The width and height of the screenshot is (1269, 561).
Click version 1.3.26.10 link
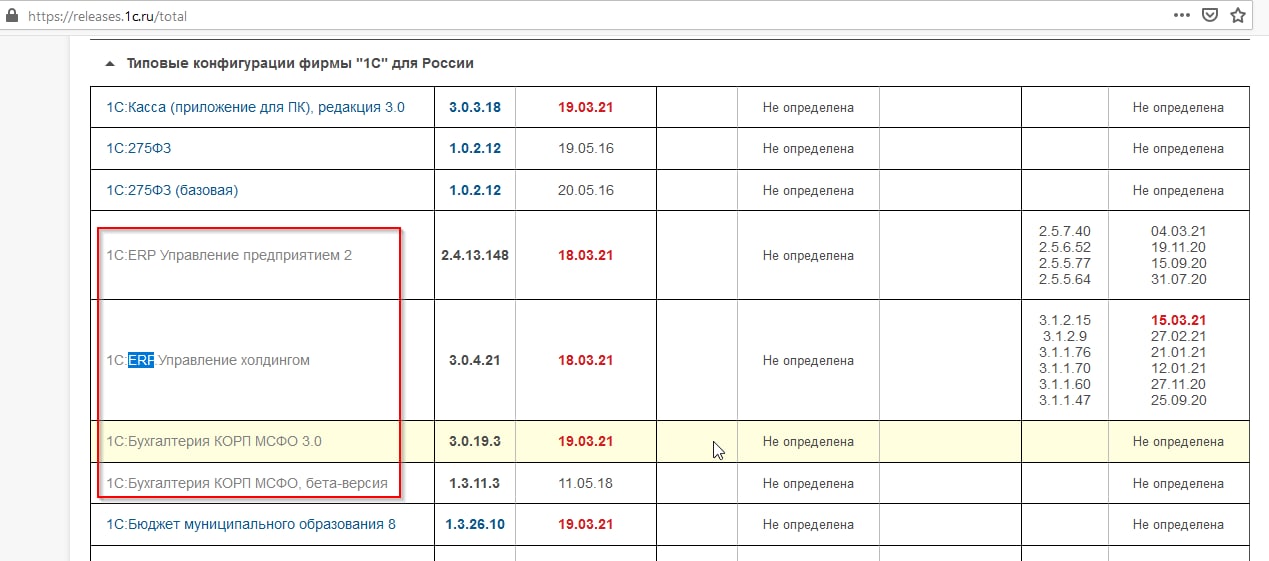pos(475,524)
